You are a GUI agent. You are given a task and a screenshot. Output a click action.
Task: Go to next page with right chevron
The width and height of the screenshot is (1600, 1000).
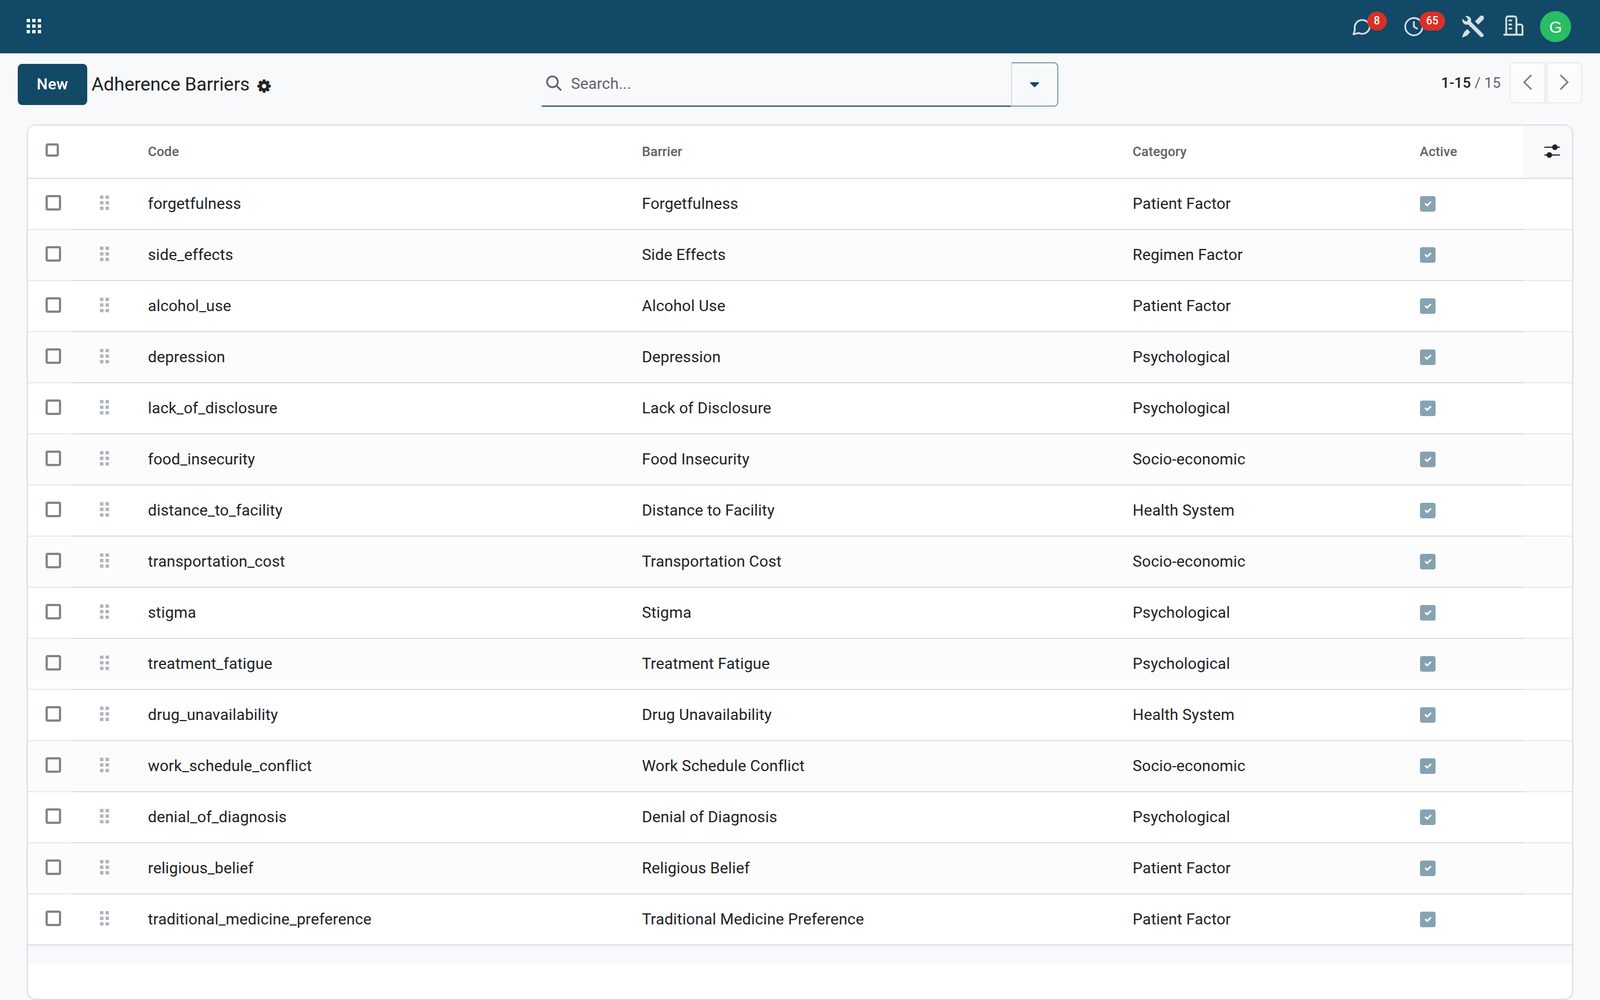click(x=1564, y=83)
